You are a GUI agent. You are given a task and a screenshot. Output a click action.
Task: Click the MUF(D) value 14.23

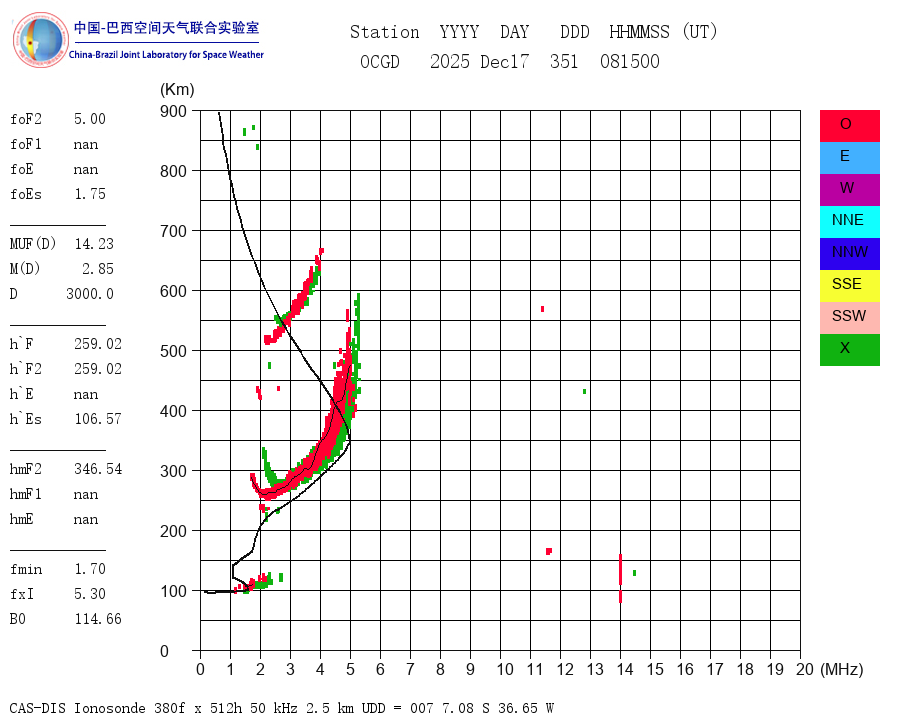94,244
